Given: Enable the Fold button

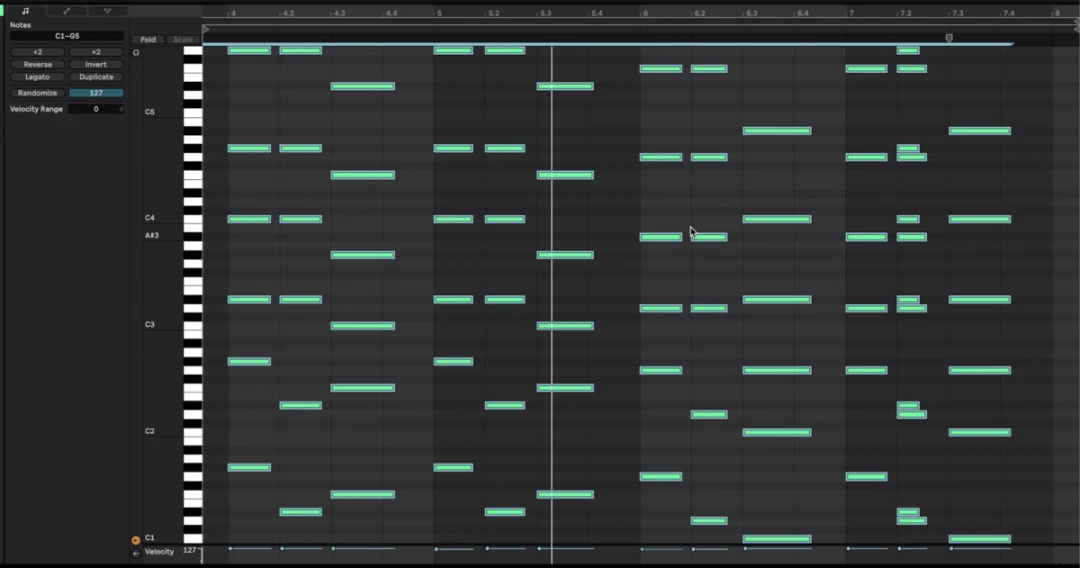Looking at the screenshot, I should click(148, 39).
